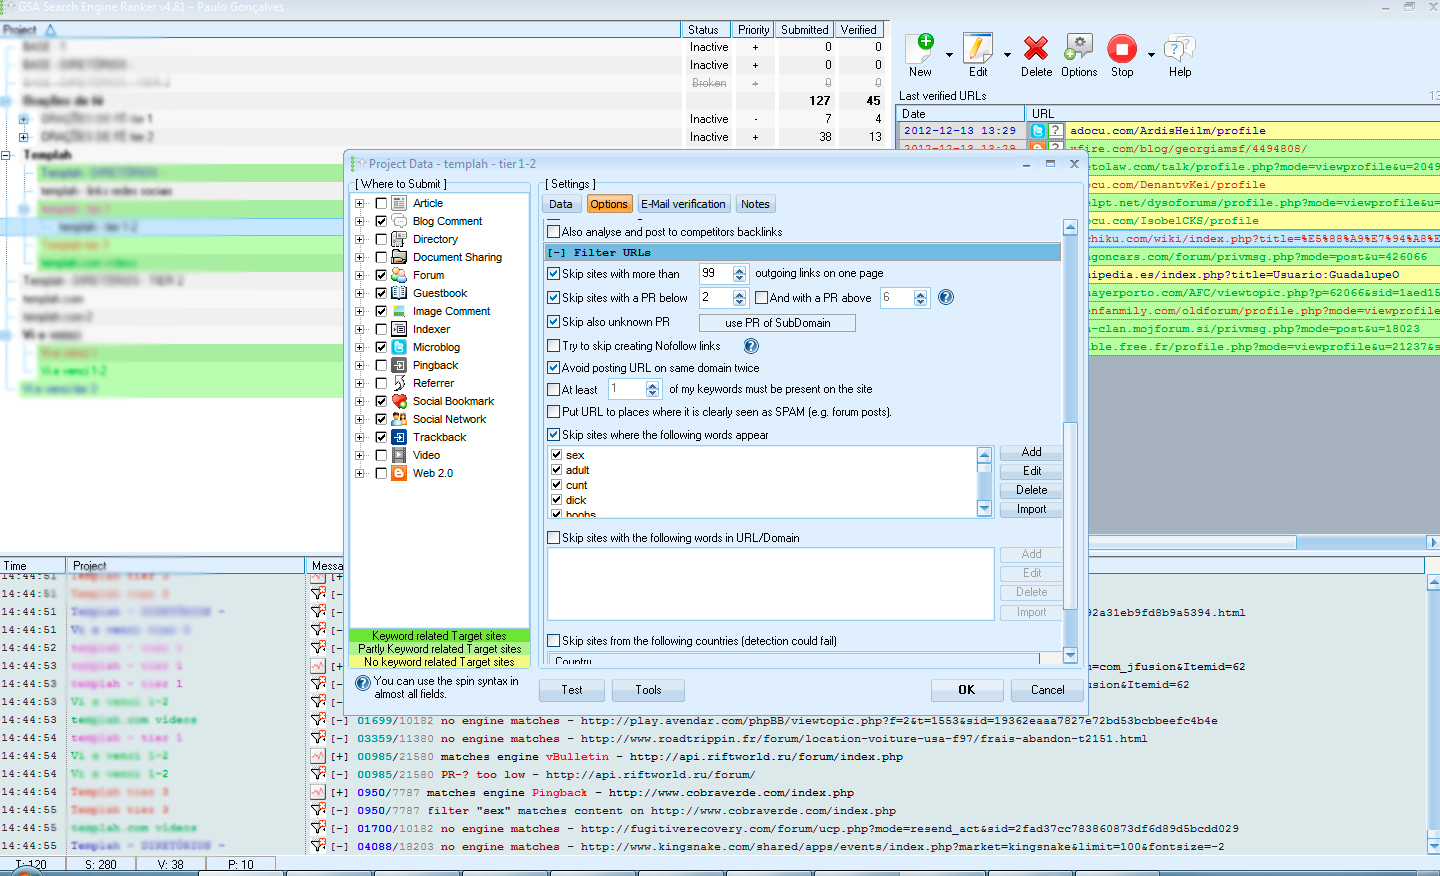Viewport: 1440px width, 876px height.
Task: Switch to the Data tab
Action: (561, 204)
